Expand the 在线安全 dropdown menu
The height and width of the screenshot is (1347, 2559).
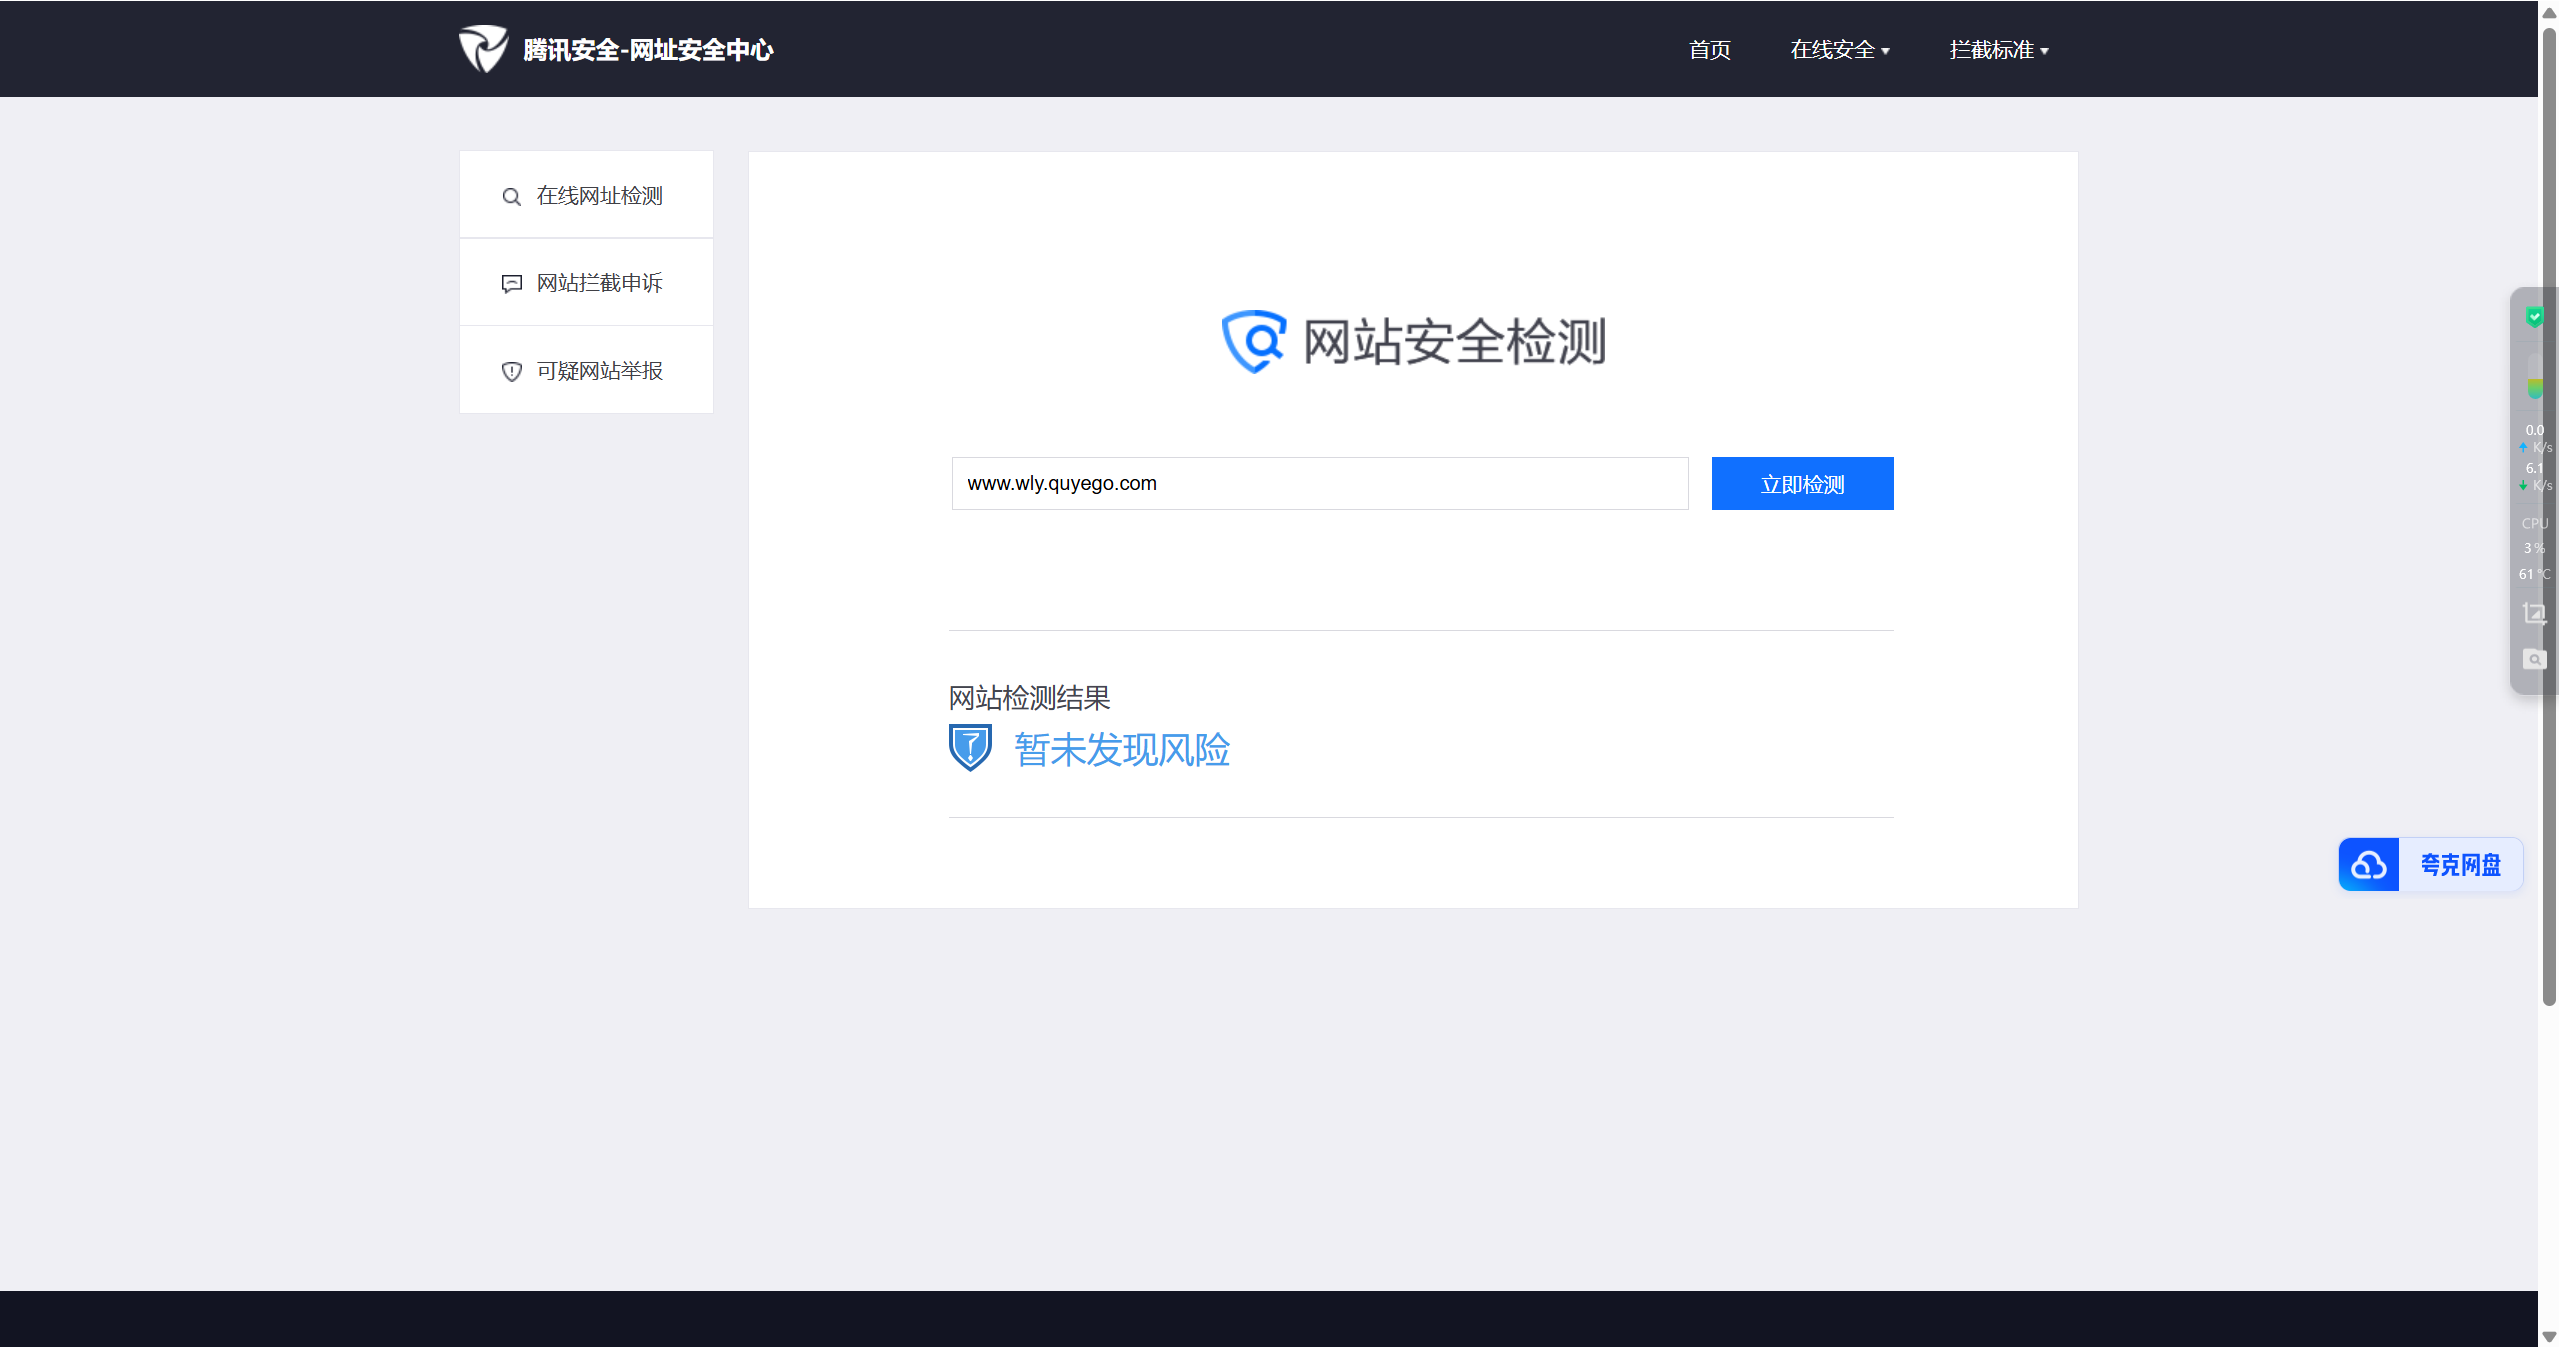coord(1839,50)
